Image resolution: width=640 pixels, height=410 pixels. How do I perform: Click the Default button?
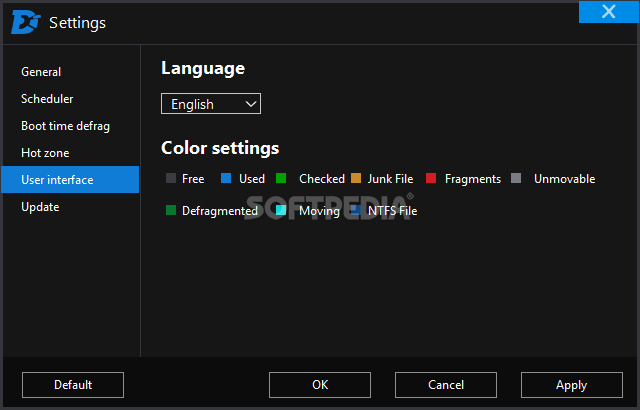pos(73,385)
